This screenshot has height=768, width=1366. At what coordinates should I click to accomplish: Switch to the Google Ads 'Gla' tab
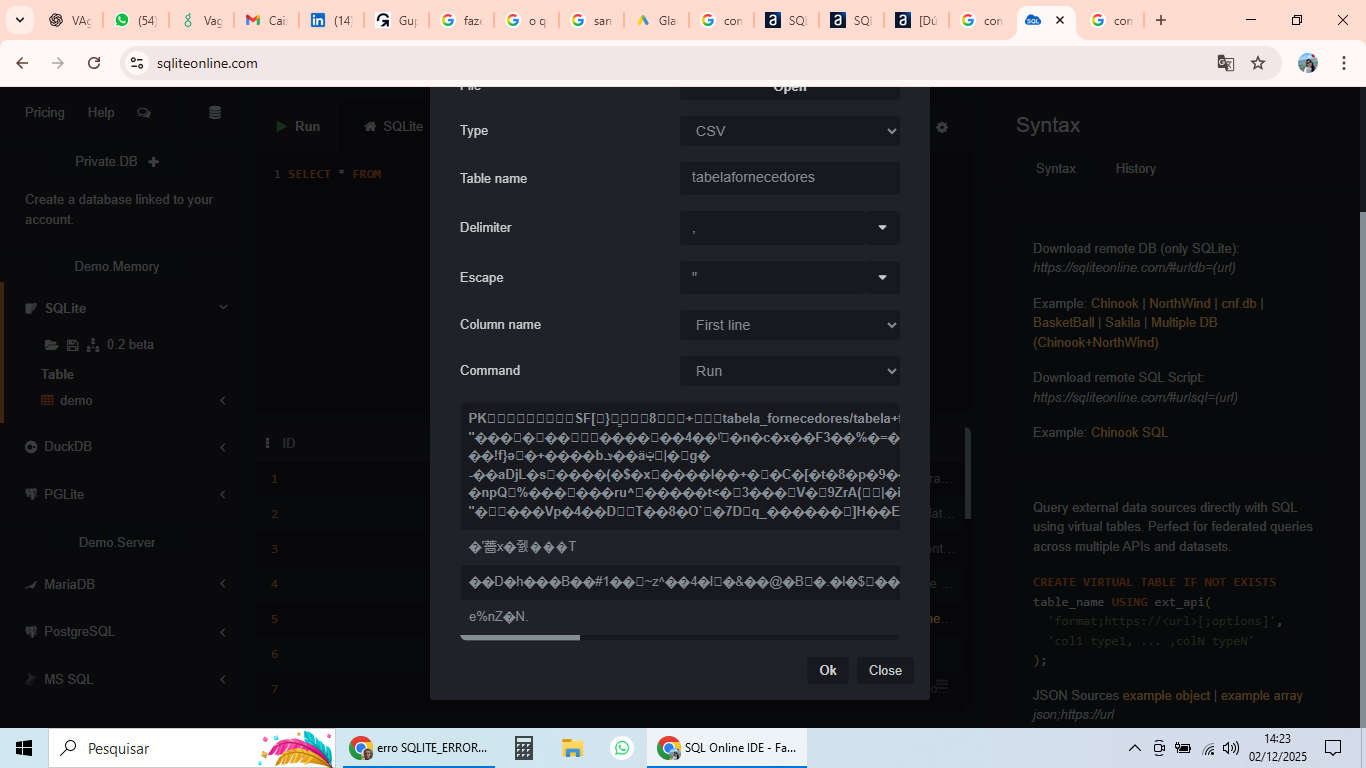pyautogui.click(x=655, y=20)
